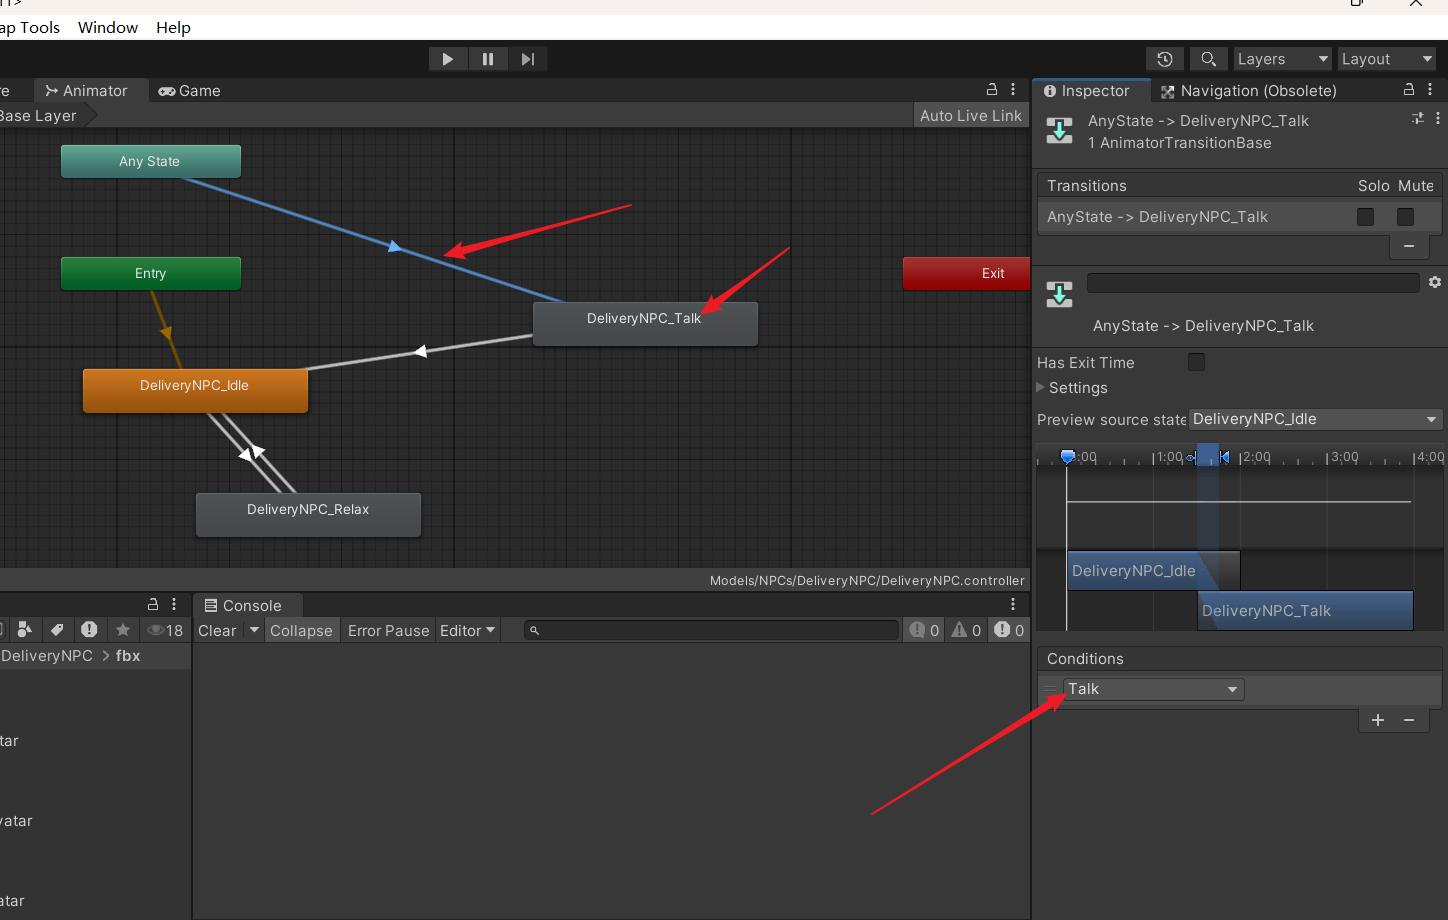Viewport: 1448px width, 920px height.
Task: Click the Inspector panel lock icon
Action: [1409, 90]
